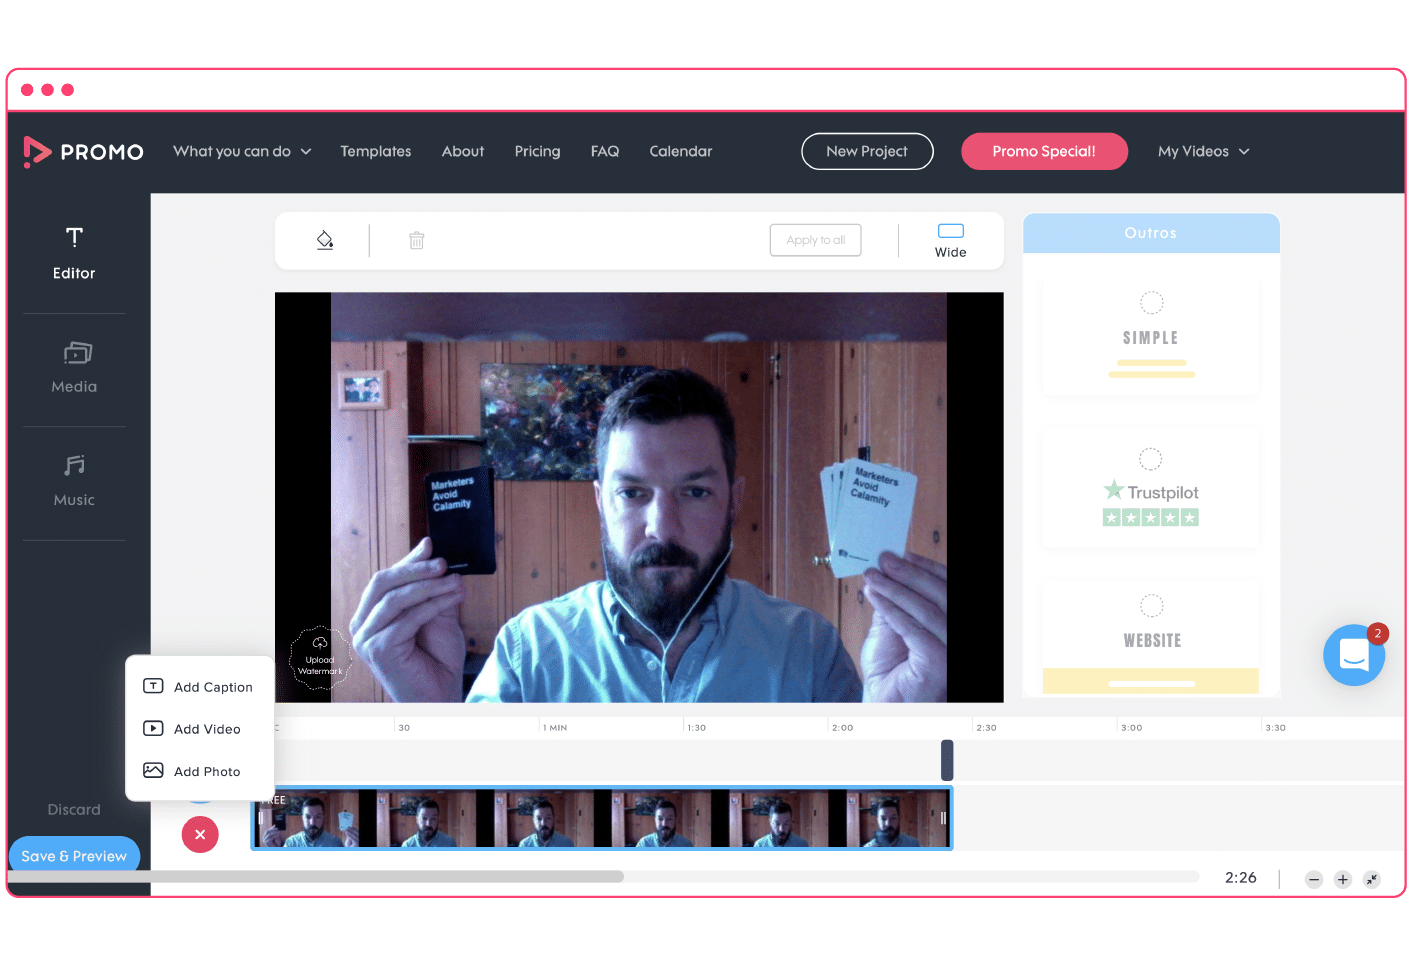Select the Editor text tool

click(x=74, y=252)
